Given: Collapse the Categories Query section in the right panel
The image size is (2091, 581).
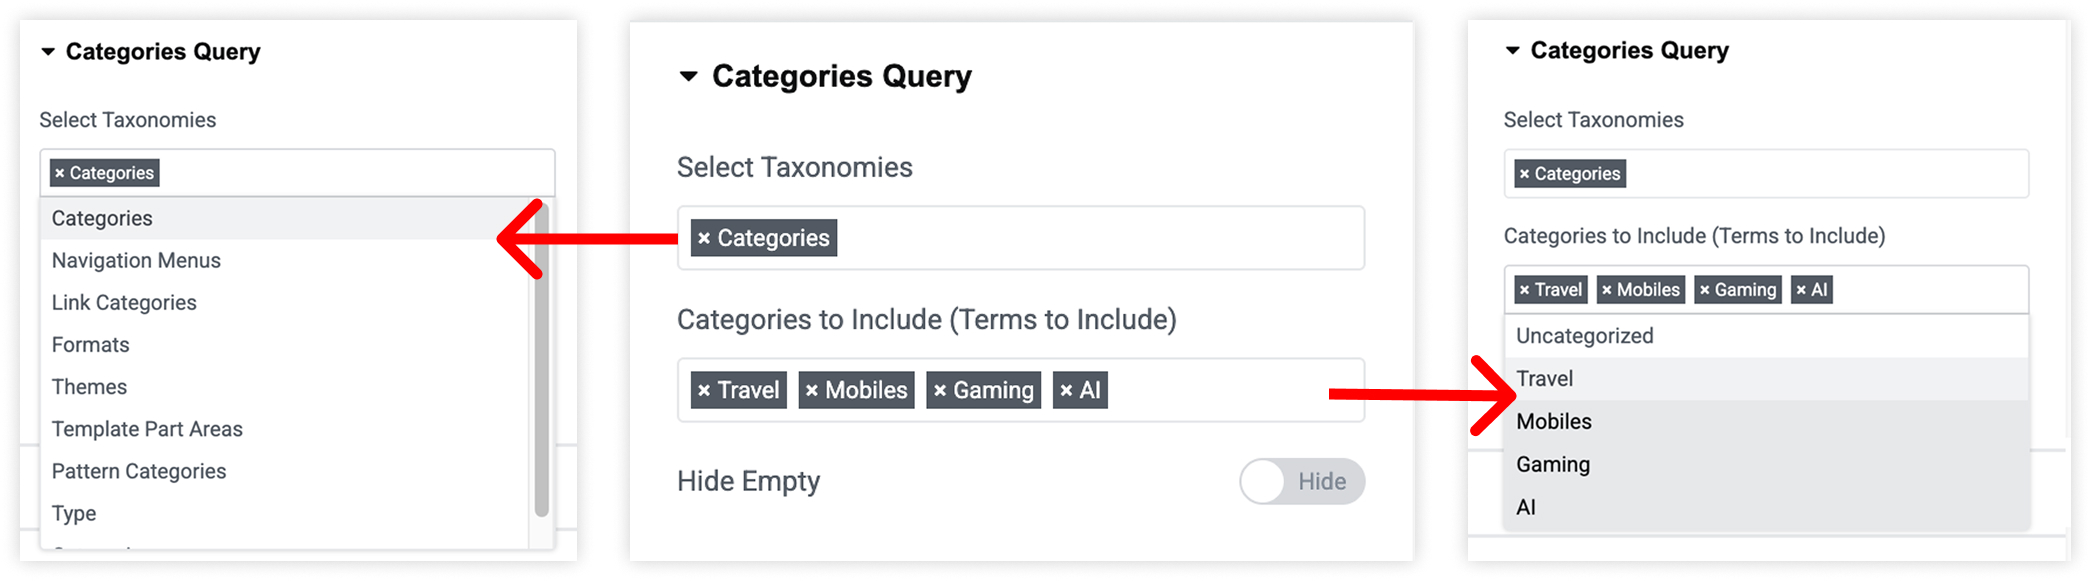Looking at the screenshot, I should (1513, 51).
